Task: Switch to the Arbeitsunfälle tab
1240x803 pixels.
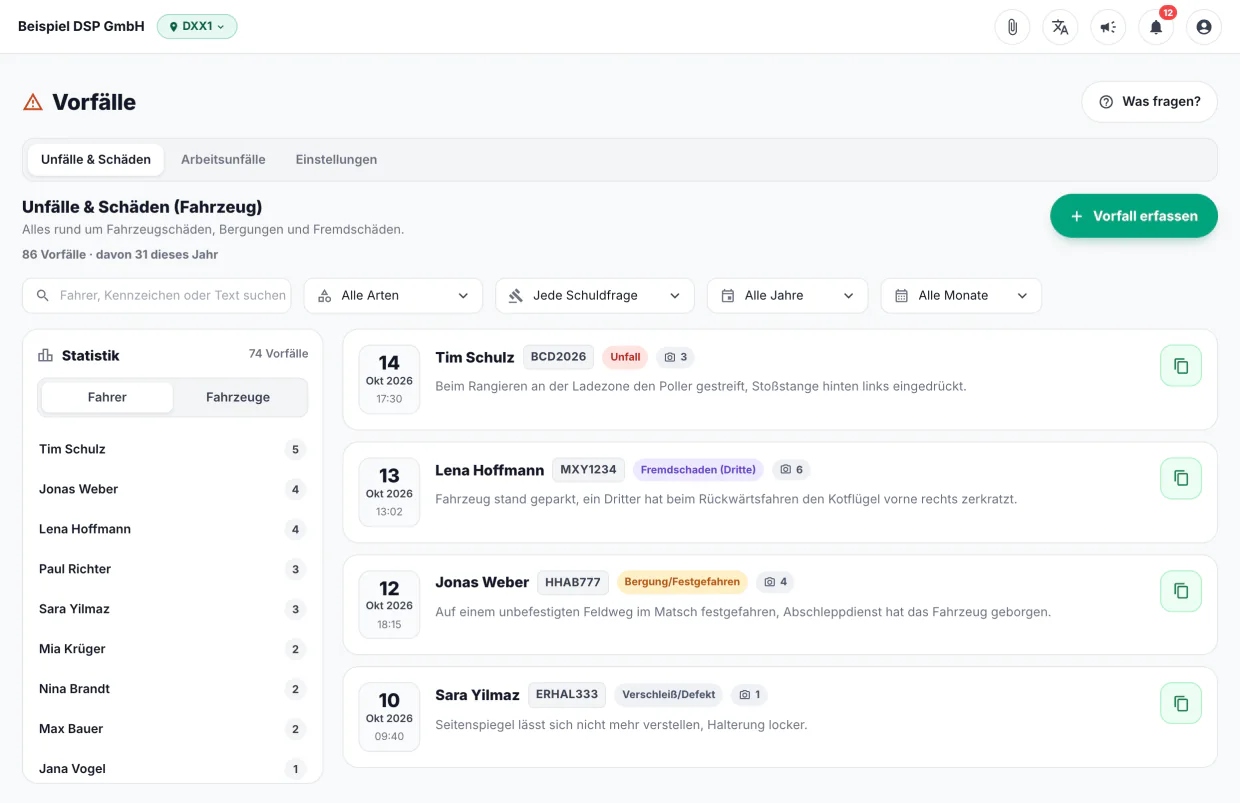Action: 223,159
